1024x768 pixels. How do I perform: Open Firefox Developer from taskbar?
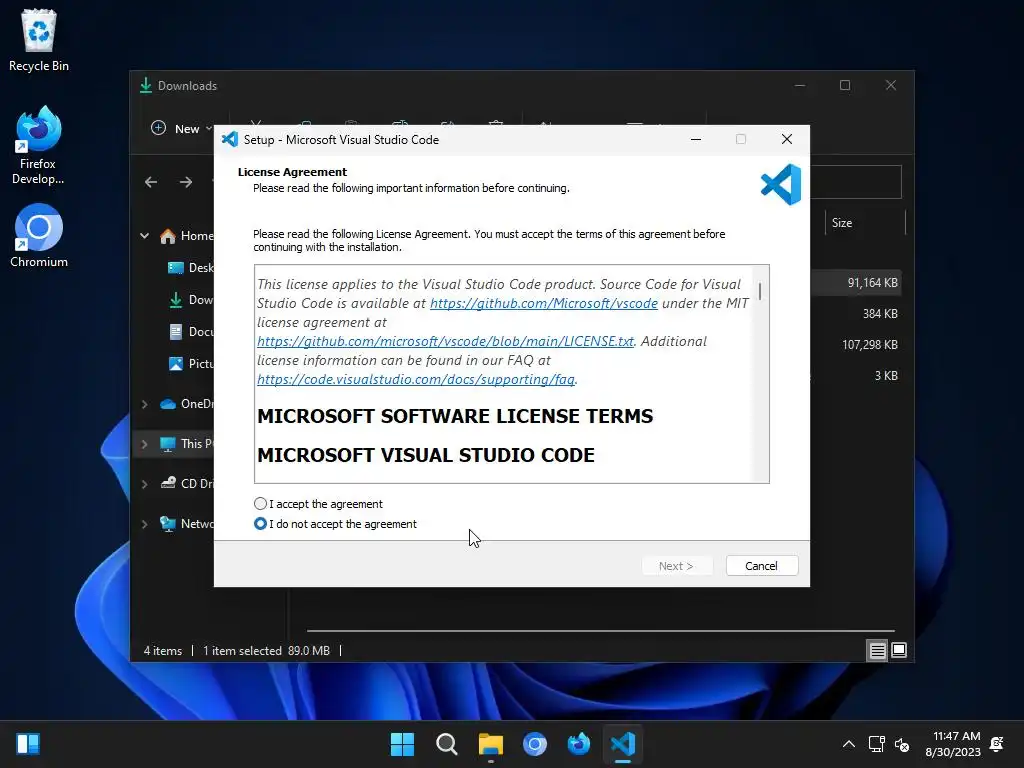[579, 744]
